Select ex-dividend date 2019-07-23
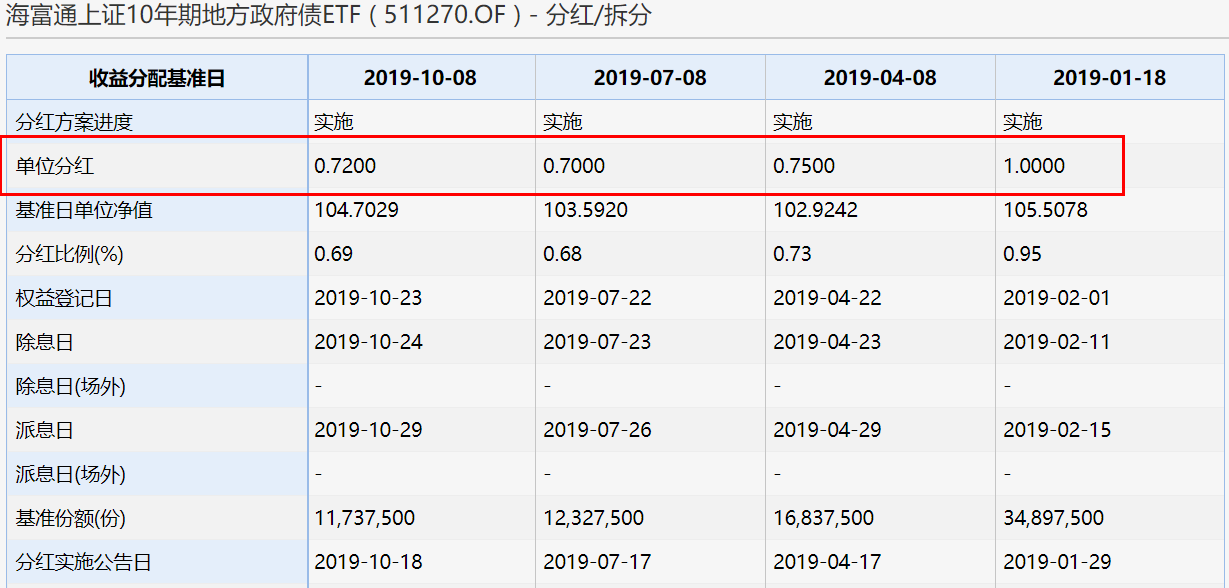The image size is (1229, 588). tap(597, 342)
